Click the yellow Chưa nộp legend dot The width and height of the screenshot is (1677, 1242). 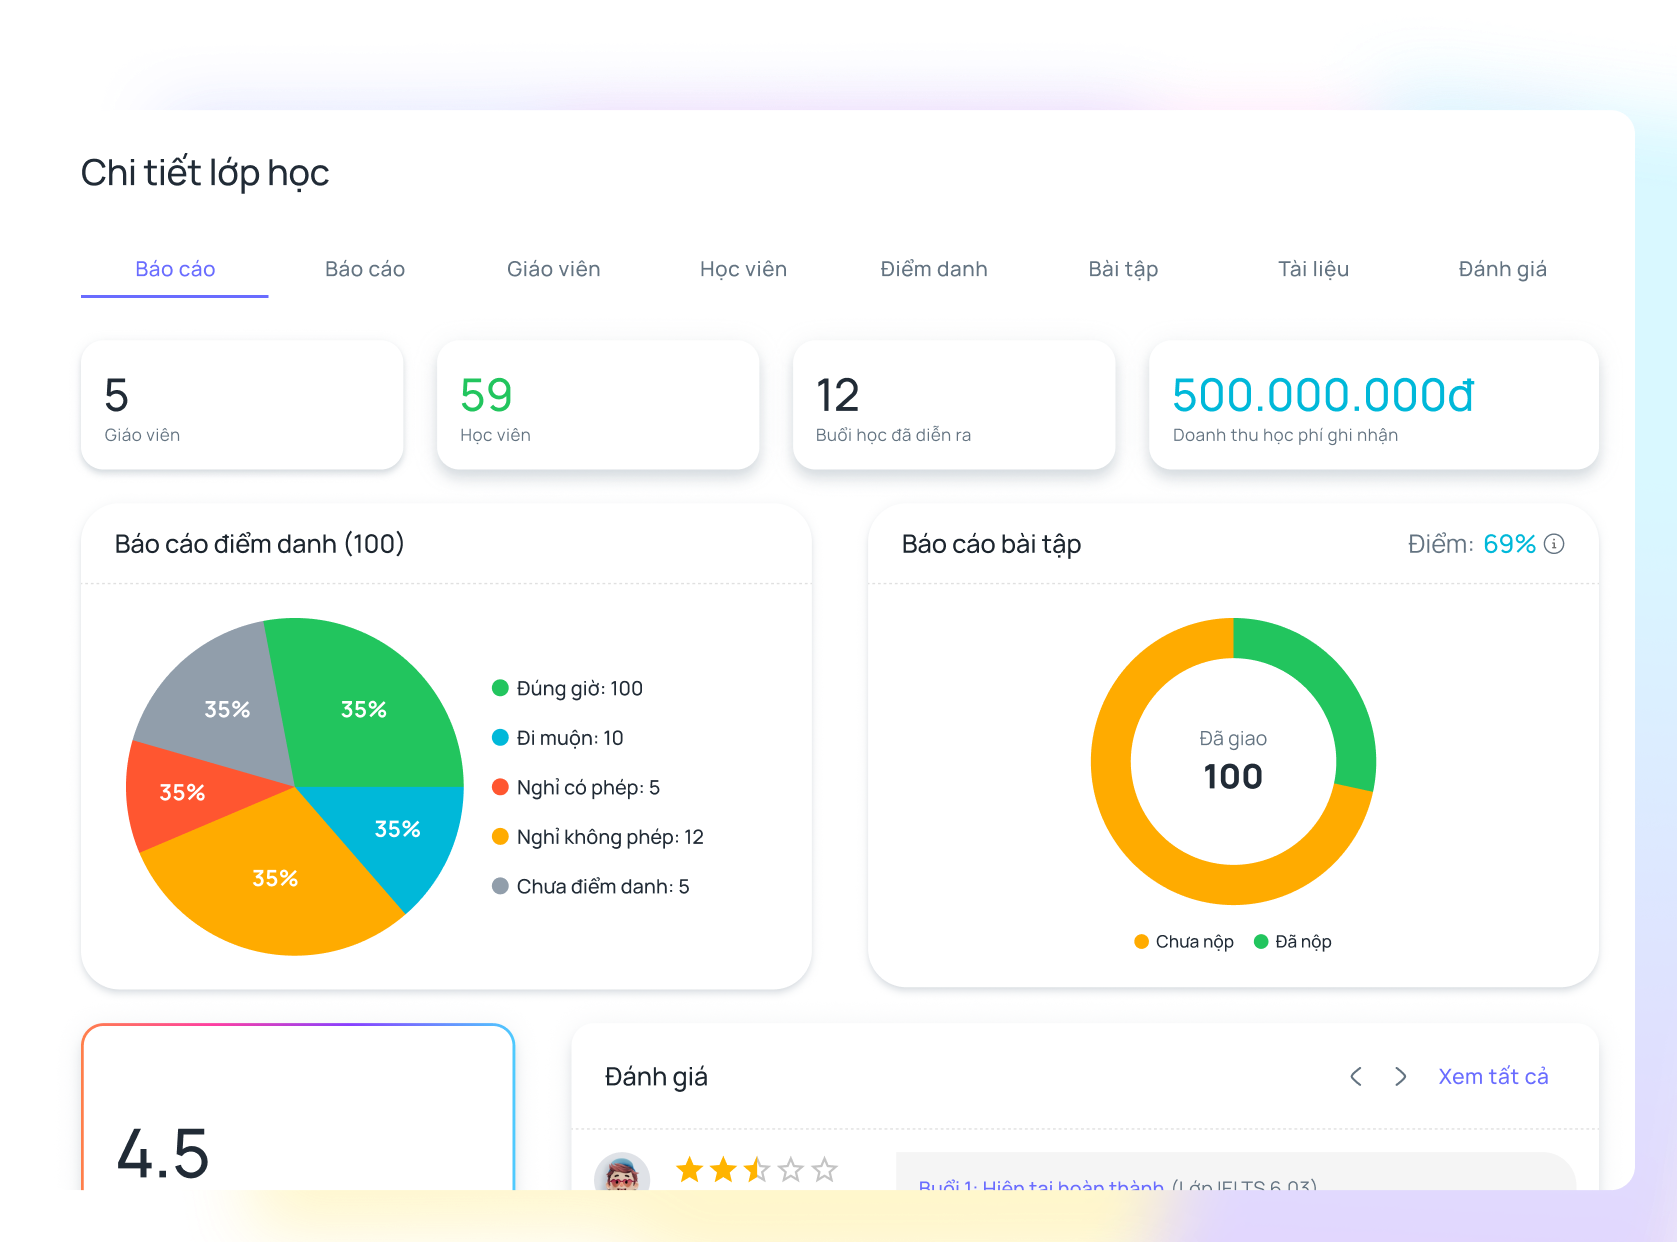click(x=1141, y=941)
